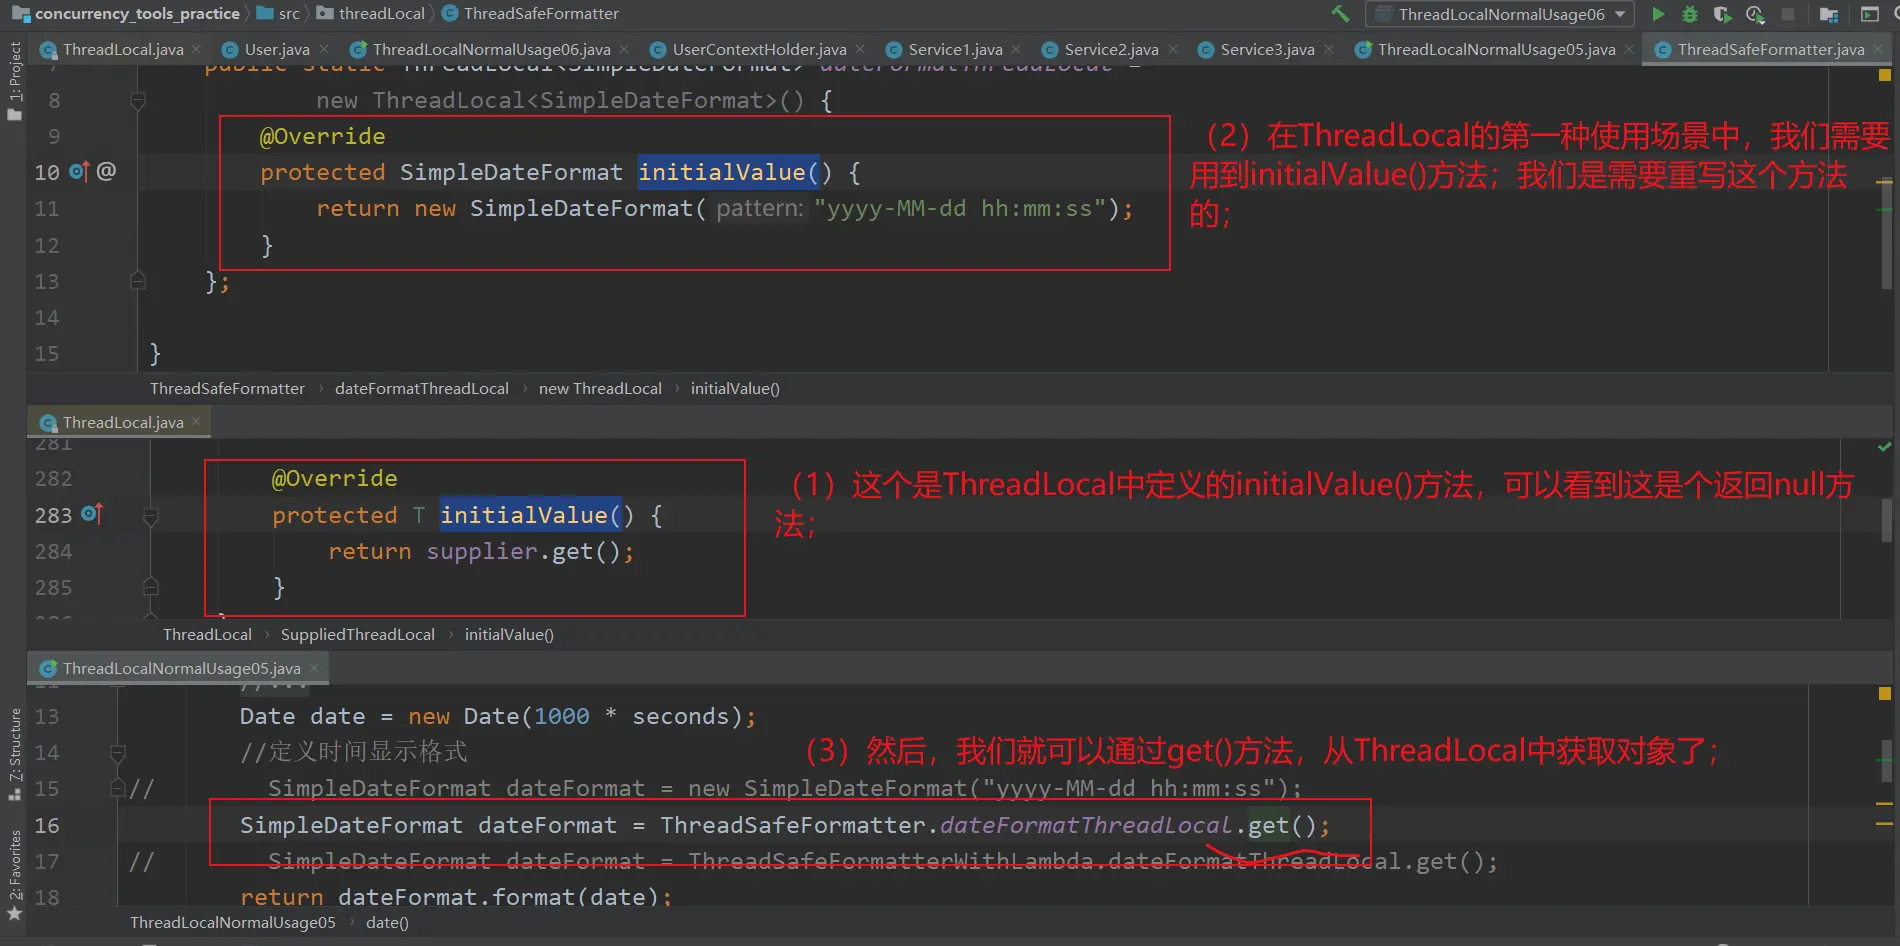This screenshot has height=946, width=1900.
Task: Close the Service1.java tab
Action: [1016, 49]
